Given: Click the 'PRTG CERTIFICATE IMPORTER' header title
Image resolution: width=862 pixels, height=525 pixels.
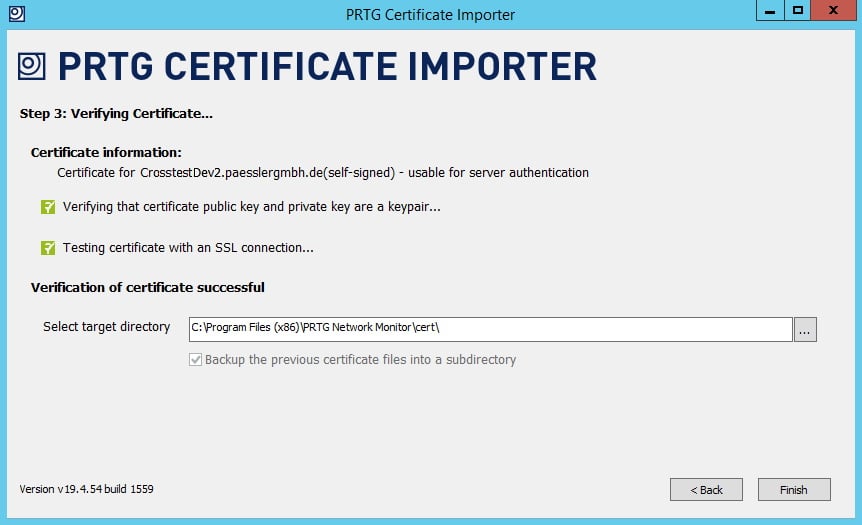Looking at the screenshot, I should click(327, 67).
